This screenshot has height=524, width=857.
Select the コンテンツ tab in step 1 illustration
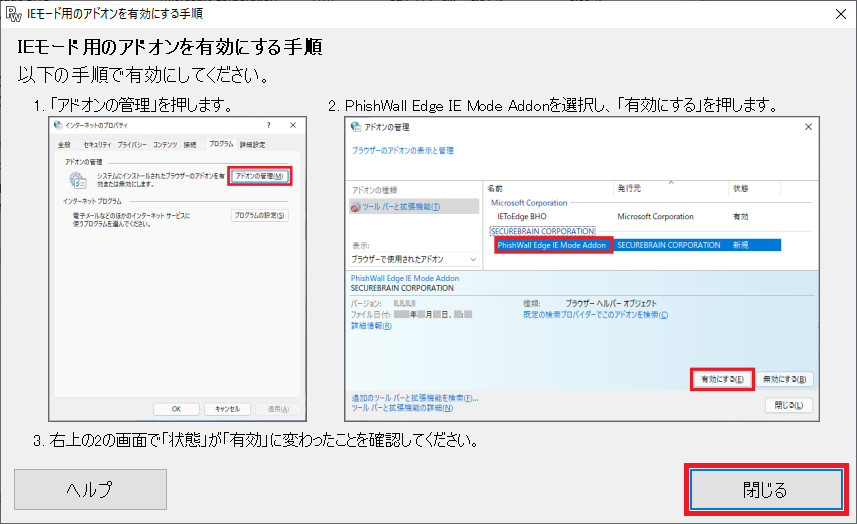[x=165, y=145]
